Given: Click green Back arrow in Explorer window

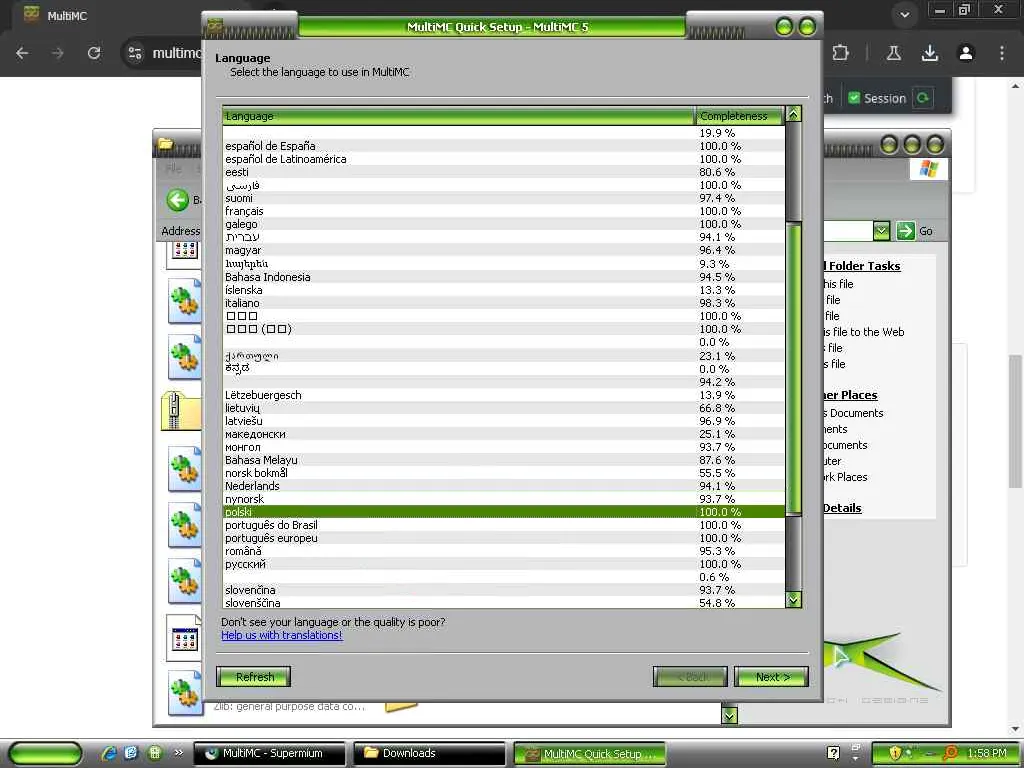Looking at the screenshot, I should click(177, 200).
